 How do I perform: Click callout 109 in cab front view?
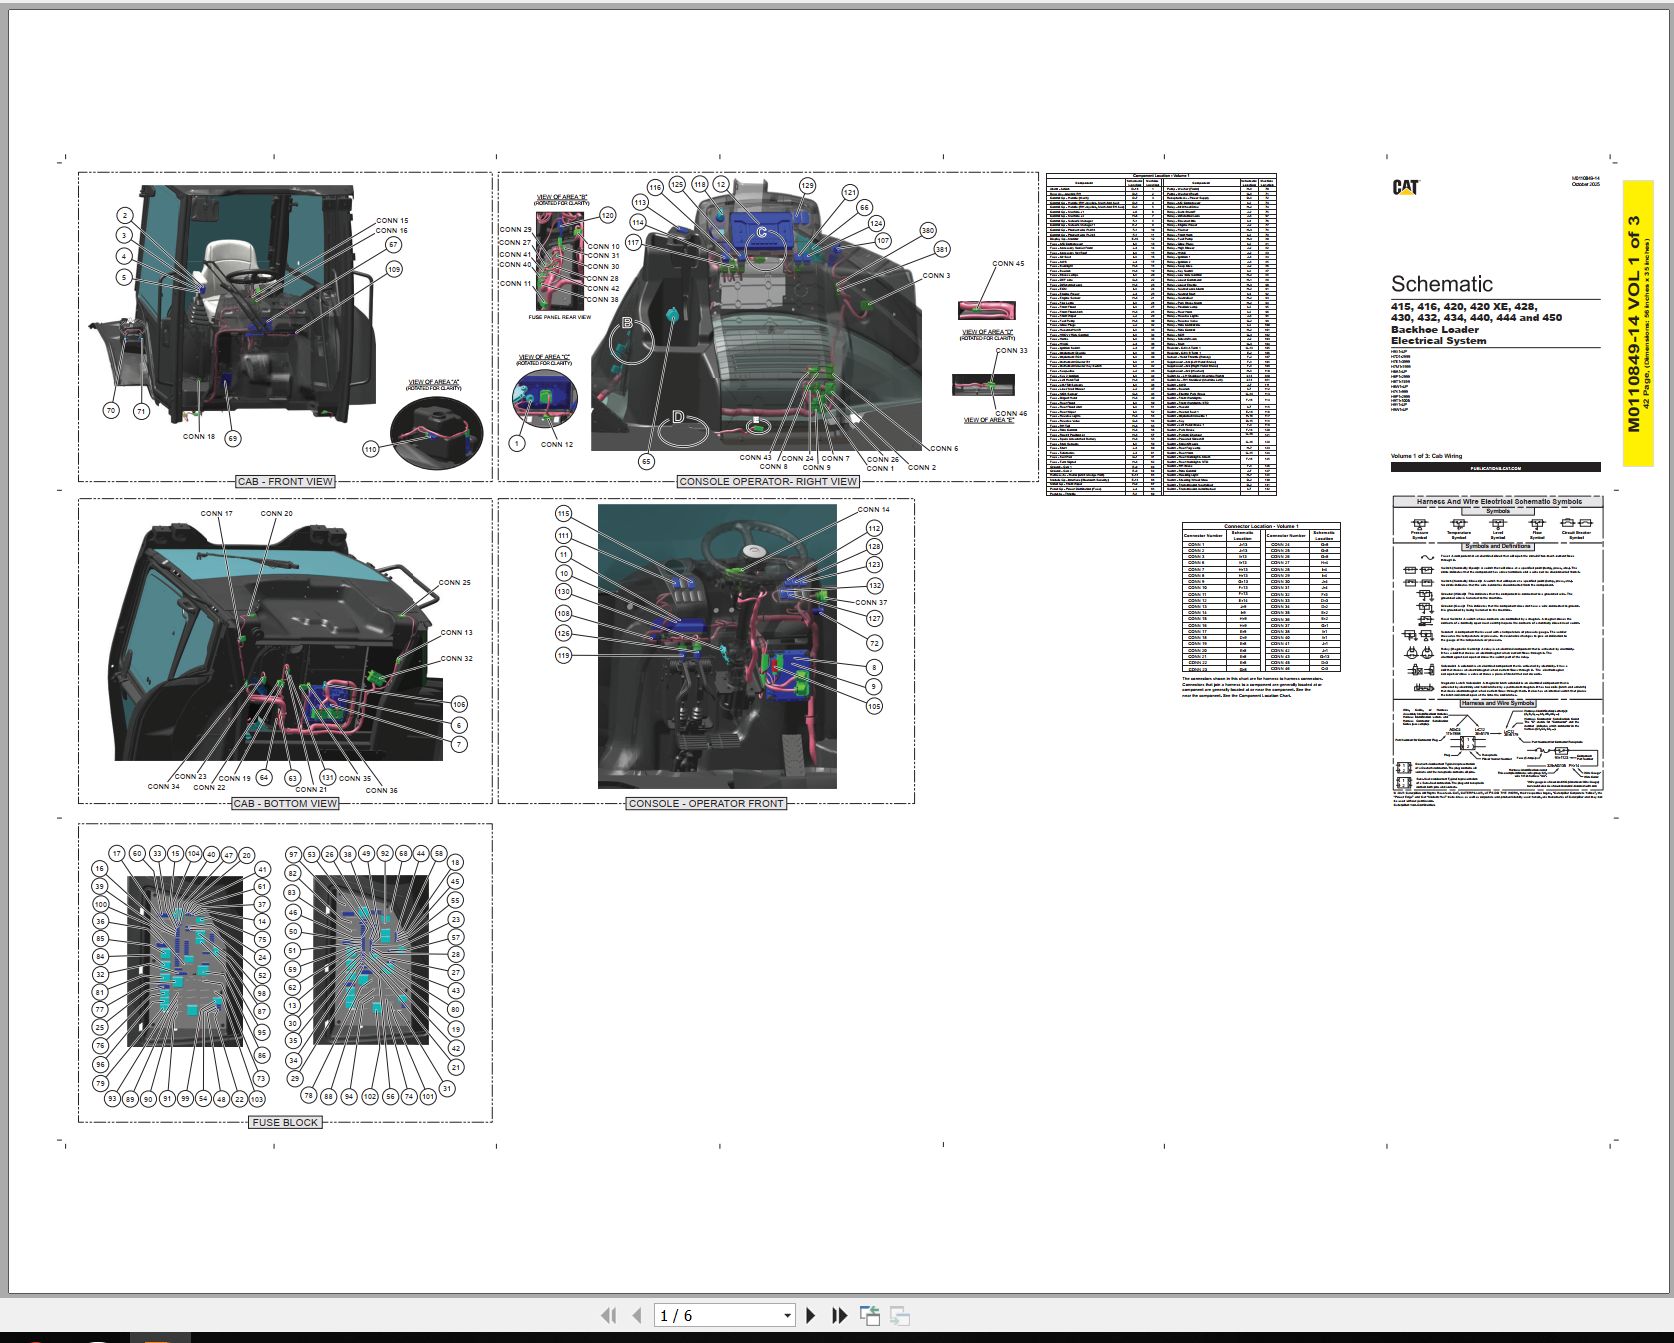pyautogui.click(x=394, y=269)
